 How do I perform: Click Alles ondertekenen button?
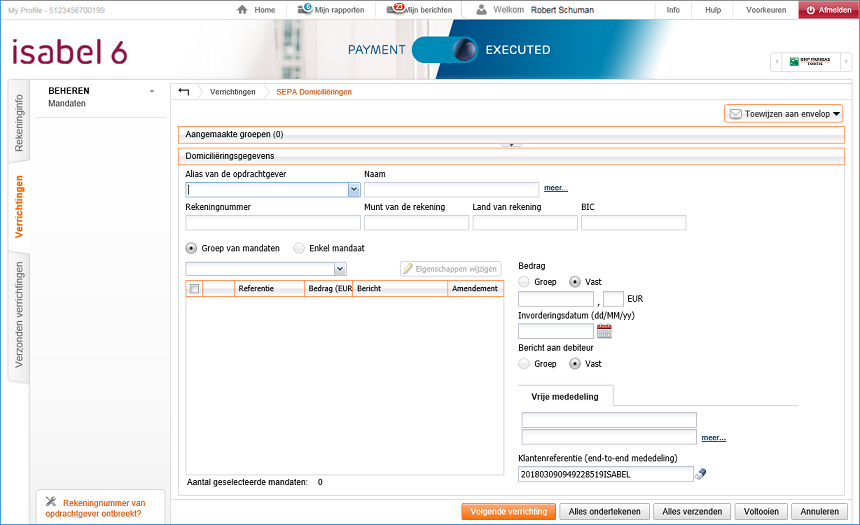pyautogui.click(x=604, y=511)
